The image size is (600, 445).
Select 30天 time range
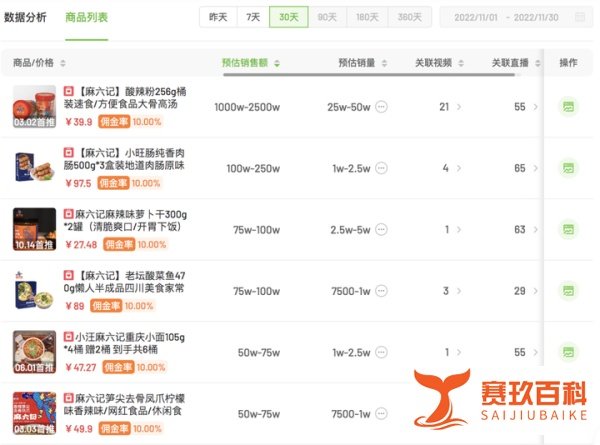click(x=289, y=17)
